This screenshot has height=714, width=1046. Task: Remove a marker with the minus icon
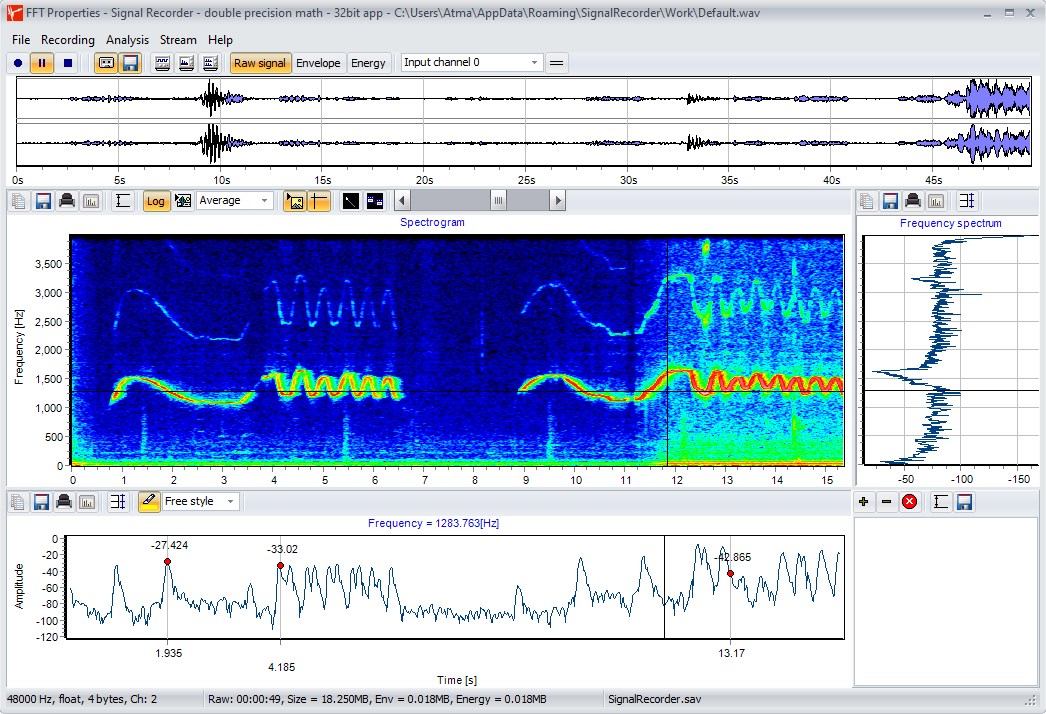(887, 502)
